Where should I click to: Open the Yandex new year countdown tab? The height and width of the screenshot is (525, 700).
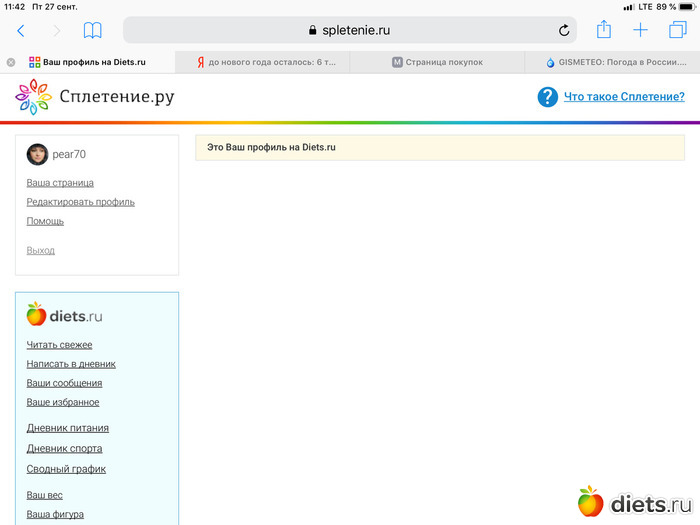coord(266,62)
